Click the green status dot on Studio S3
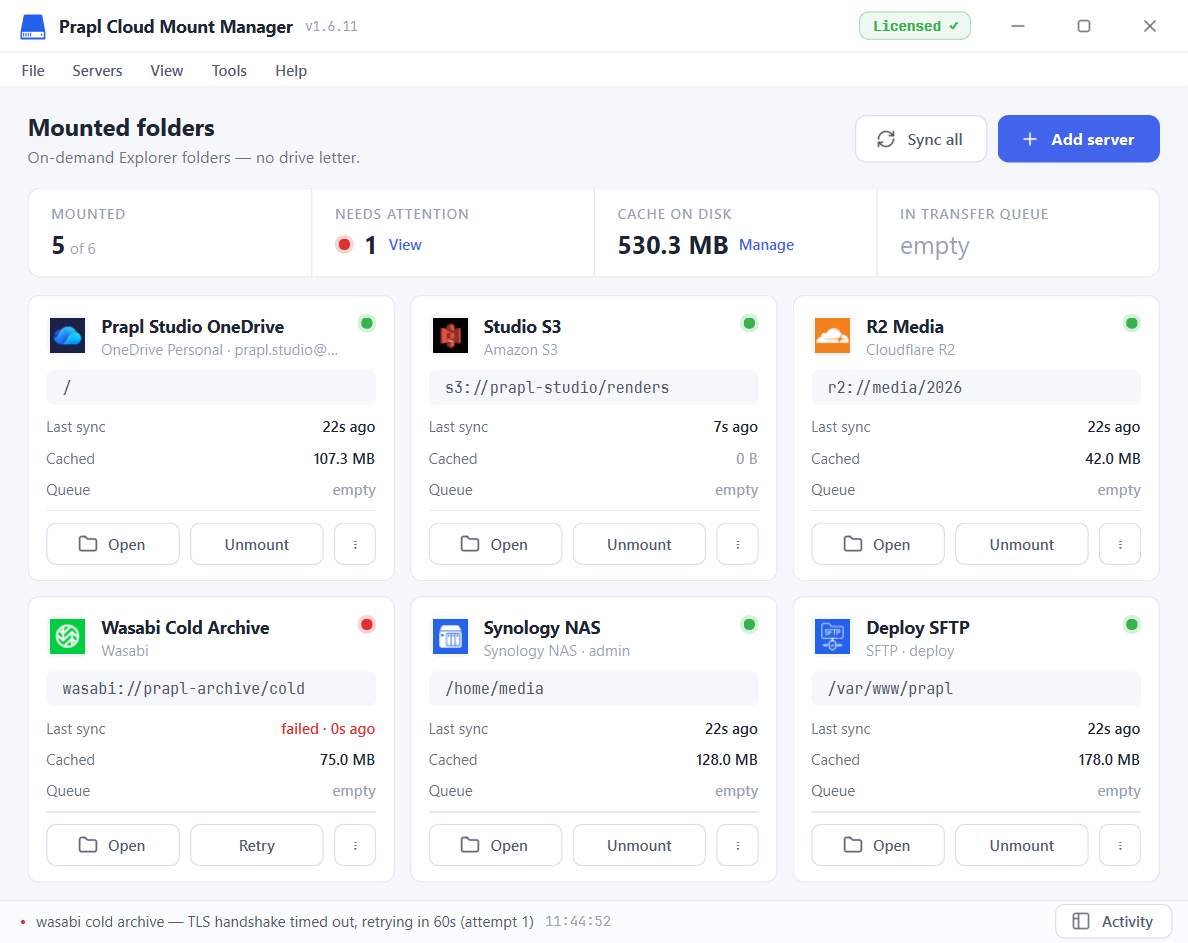Image resolution: width=1188 pixels, height=943 pixels. pyautogui.click(x=749, y=323)
